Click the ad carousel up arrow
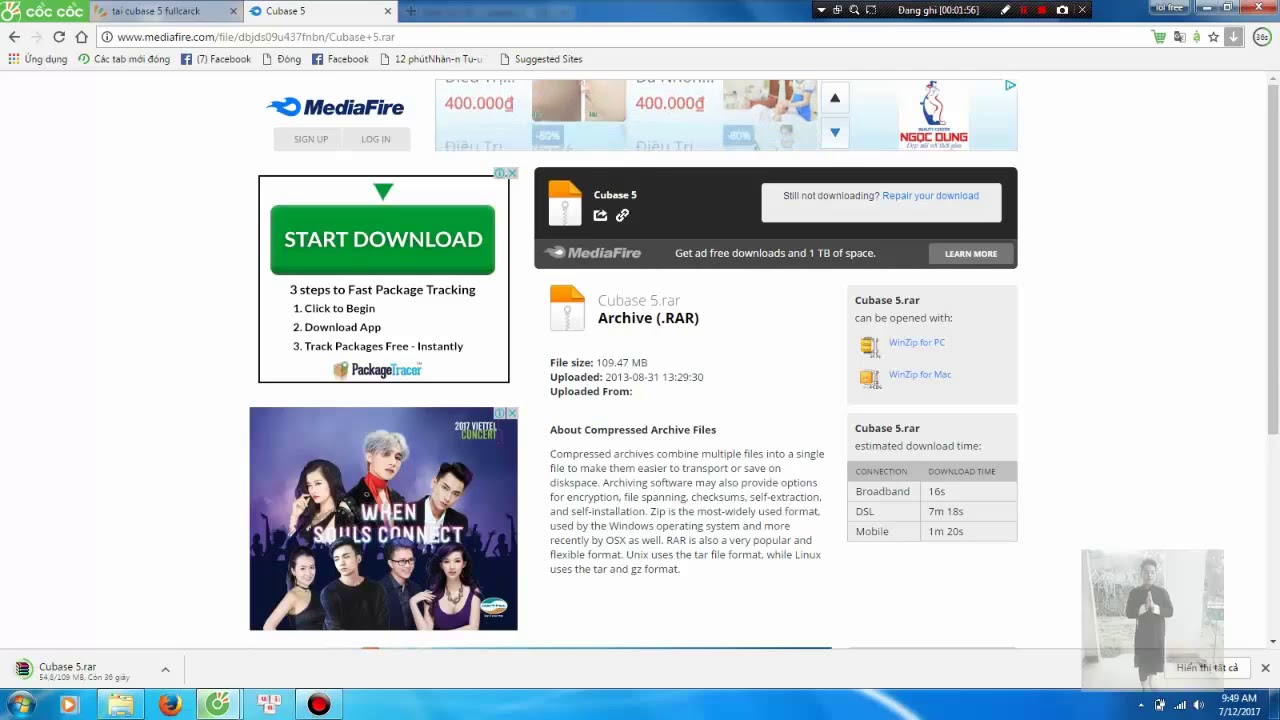Screen dimensions: 1280x720 pyautogui.click(x=835, y=98)
